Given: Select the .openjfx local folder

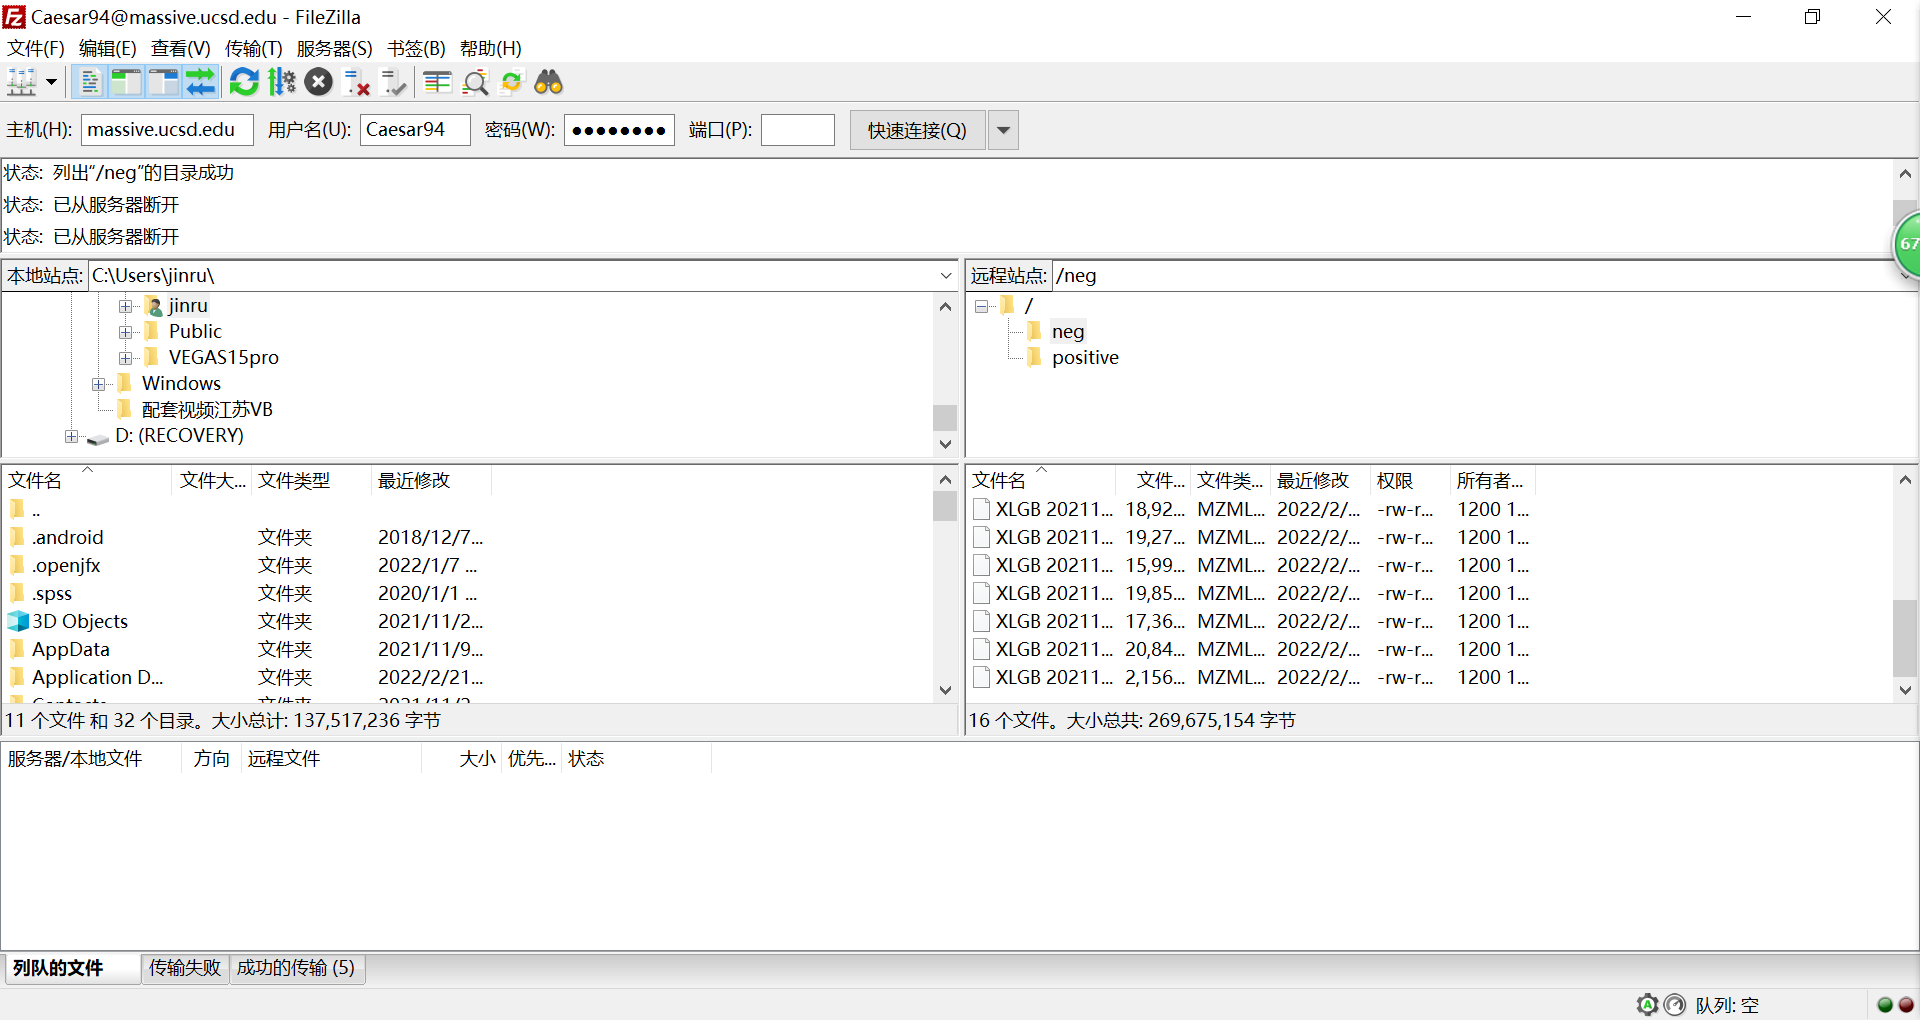Looking at the screenshot, I should (66, 565).
